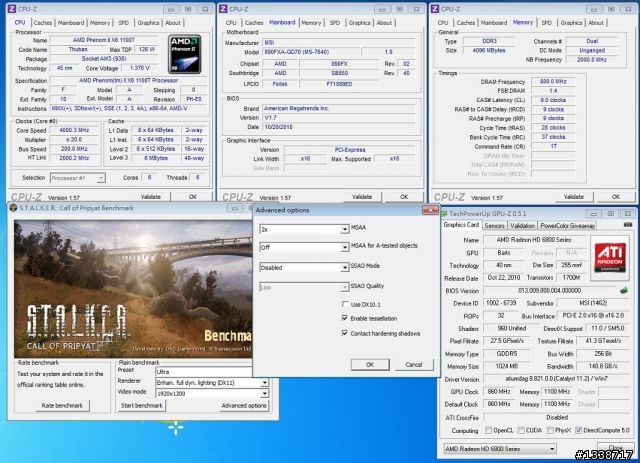Open the SPD tab in the CPU-Z Memory window

[x=547, y=23]
